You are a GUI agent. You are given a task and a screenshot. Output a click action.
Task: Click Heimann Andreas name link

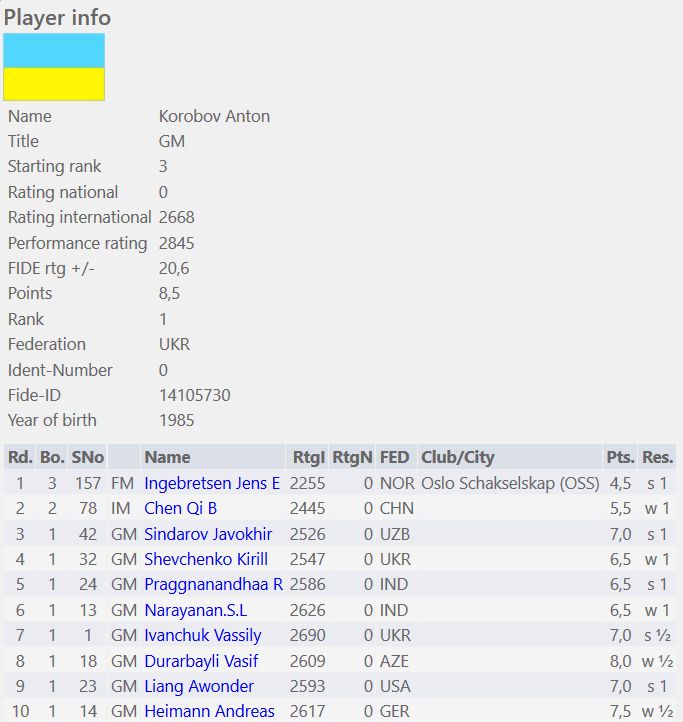[x=209, y=711]
